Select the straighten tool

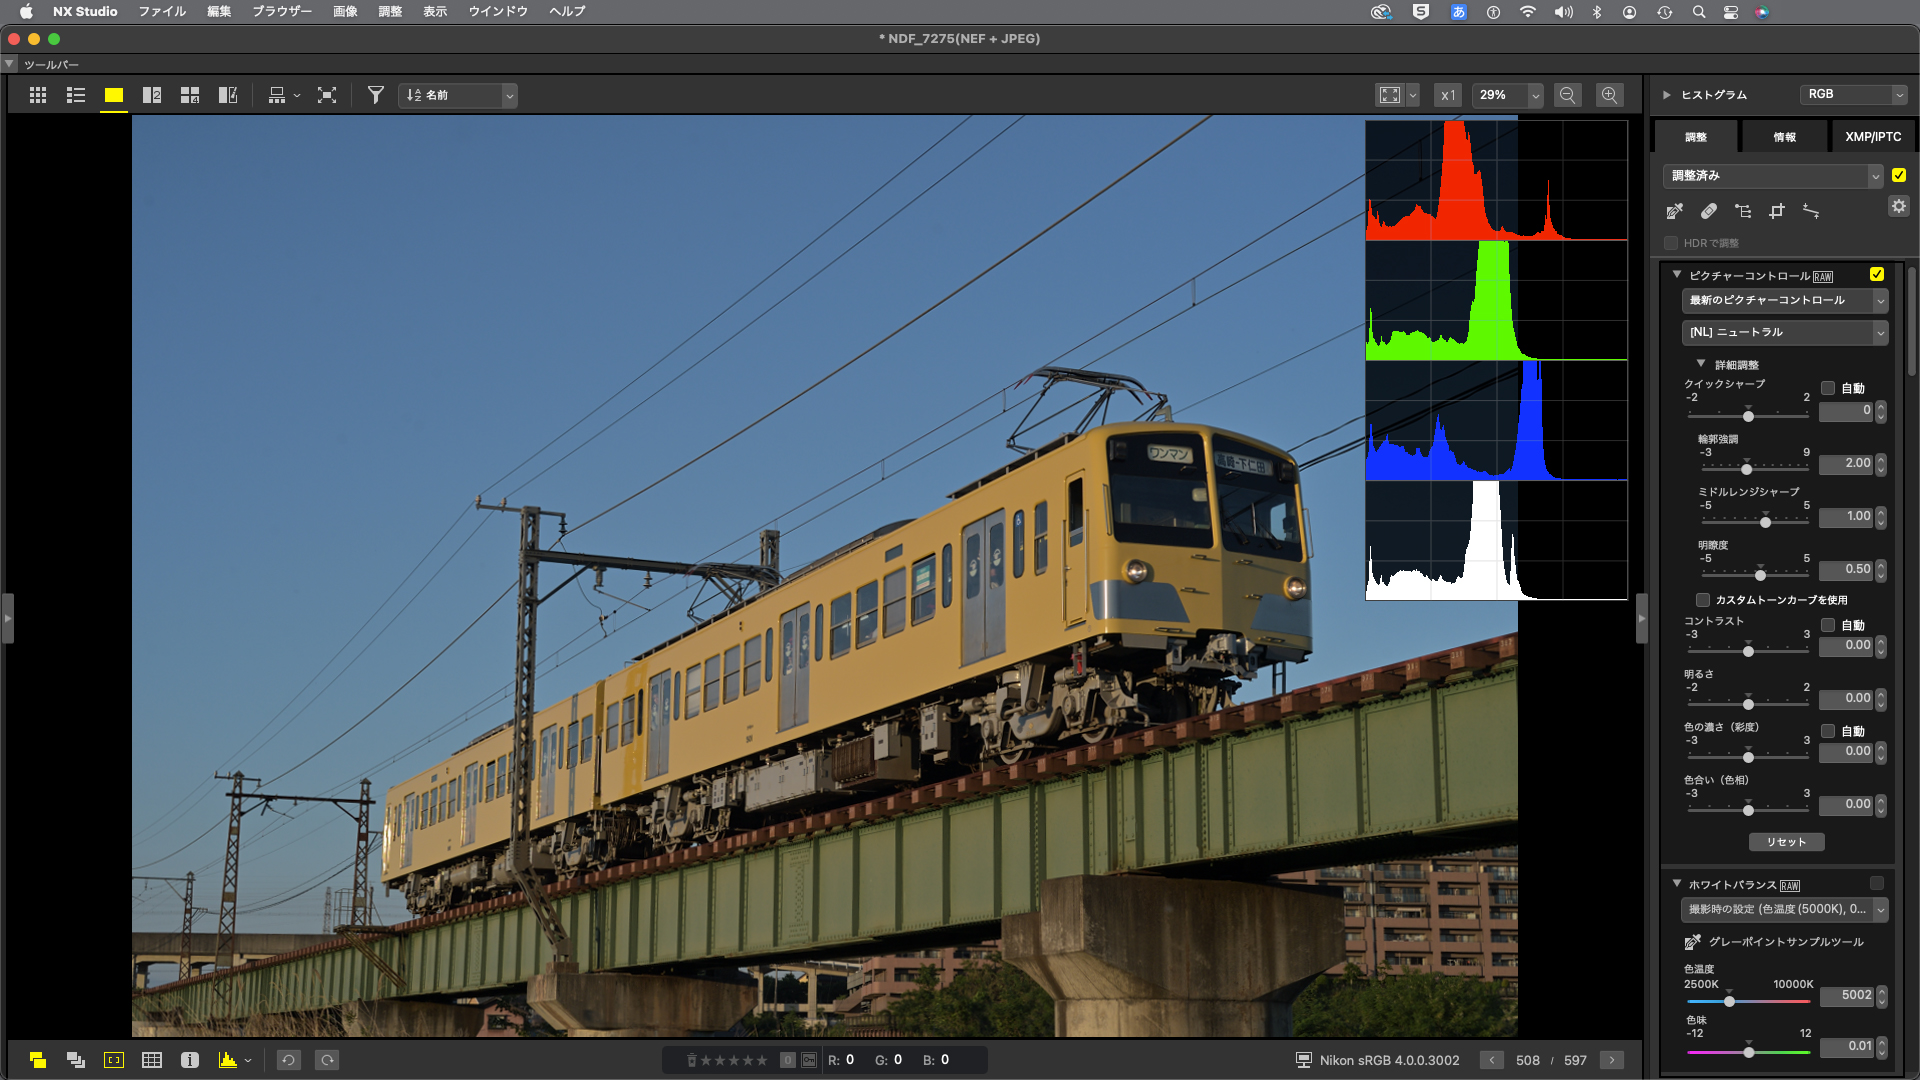1811,211
